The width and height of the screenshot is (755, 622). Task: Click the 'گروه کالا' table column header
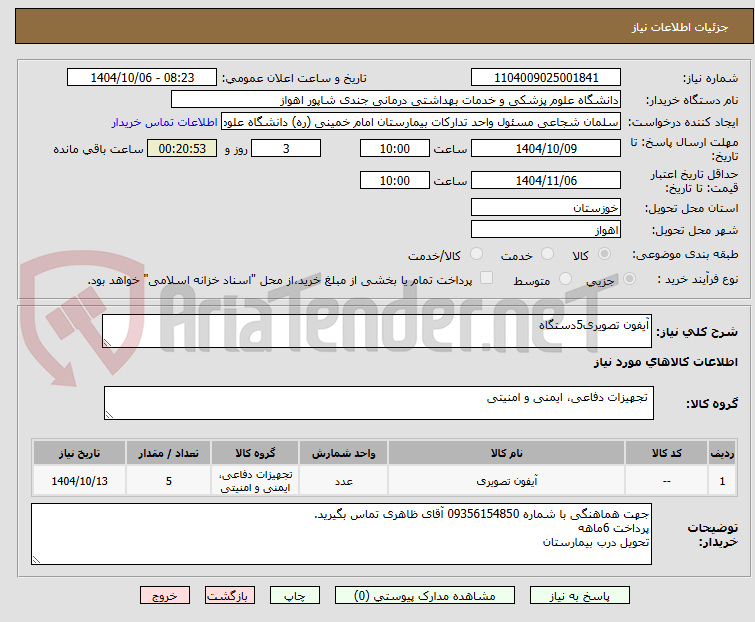(x=255, y=453)
